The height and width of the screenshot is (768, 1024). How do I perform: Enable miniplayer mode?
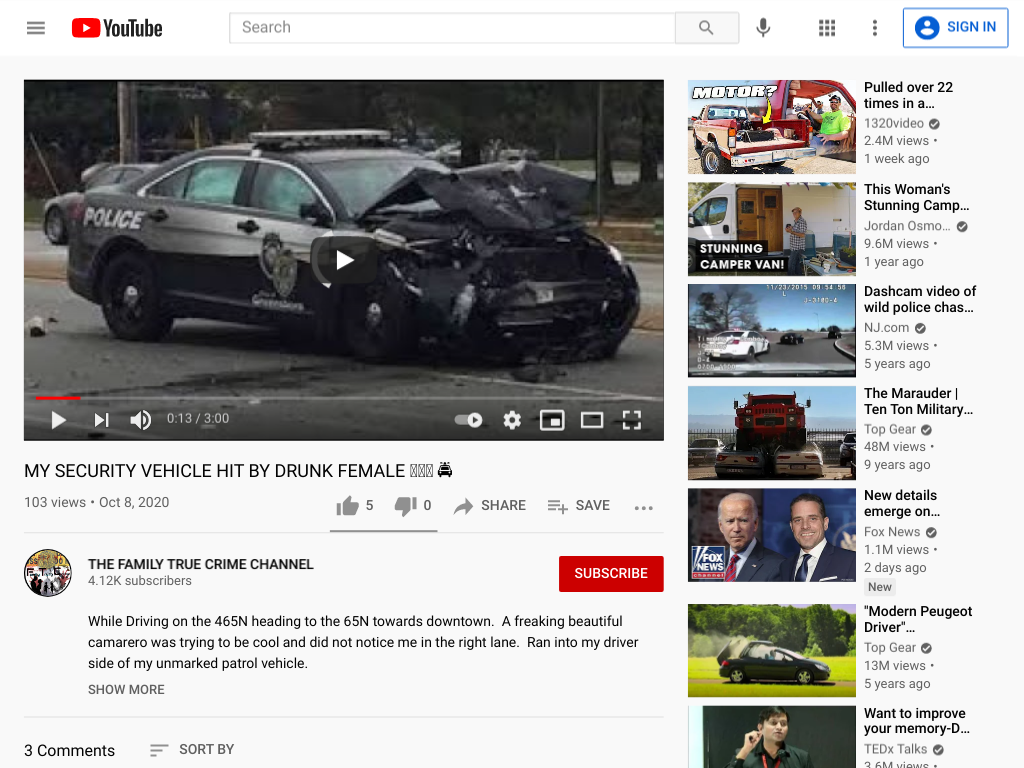552,420
